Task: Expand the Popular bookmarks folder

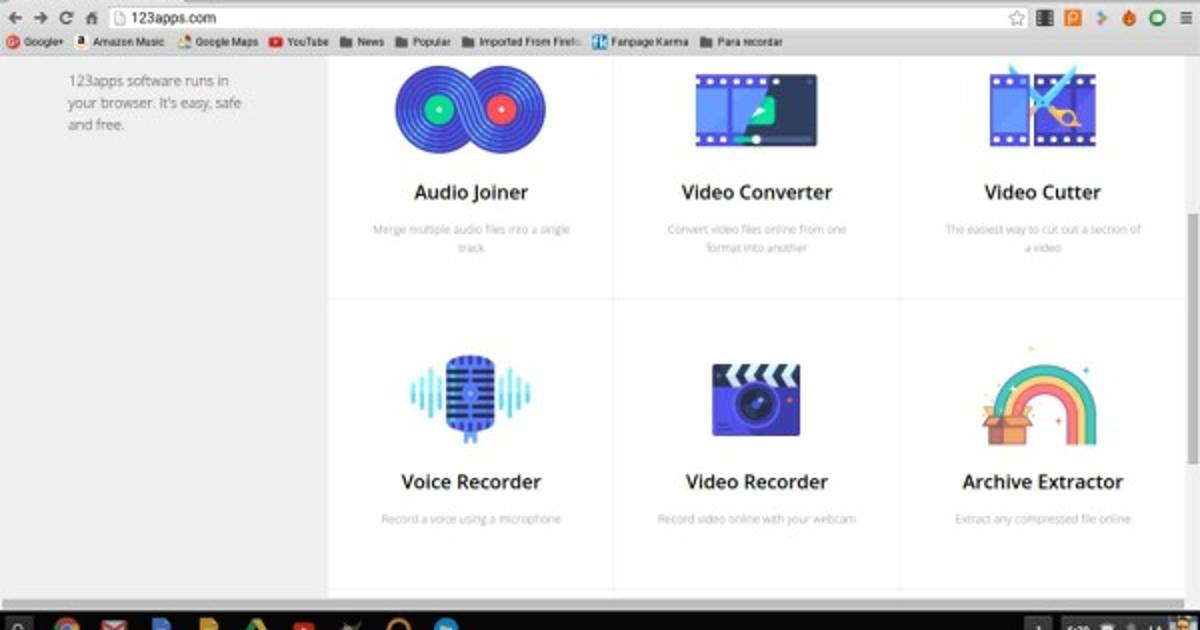Action: coord(422,42)
